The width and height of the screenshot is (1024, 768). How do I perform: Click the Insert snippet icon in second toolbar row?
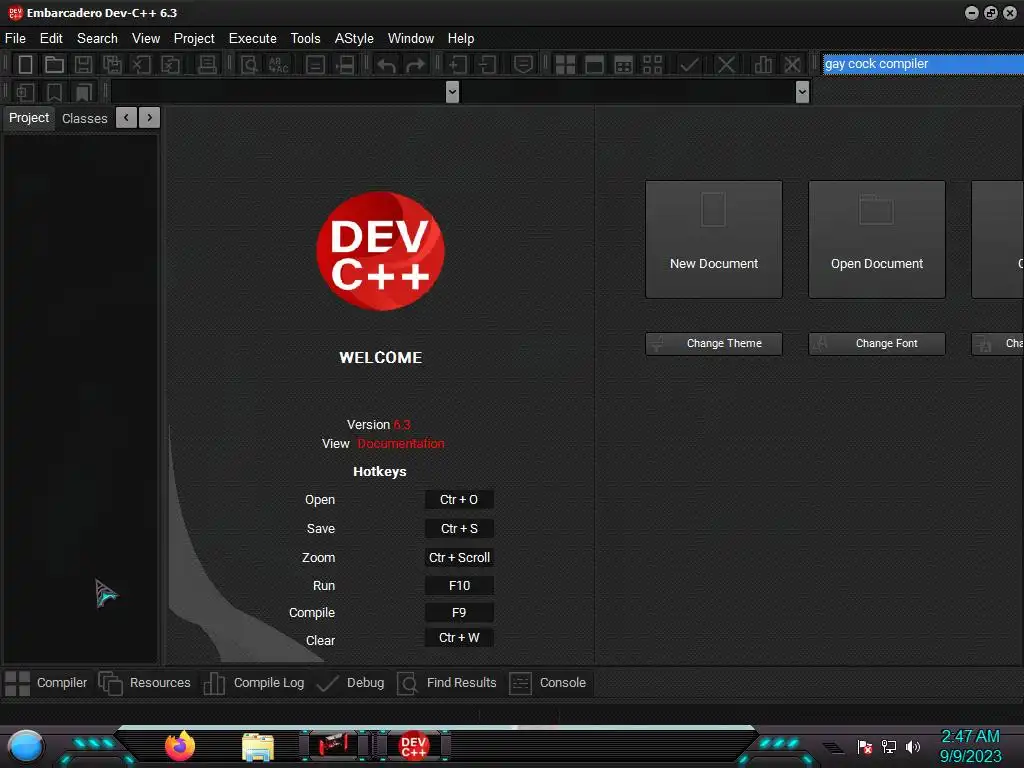tap(25, 92)
